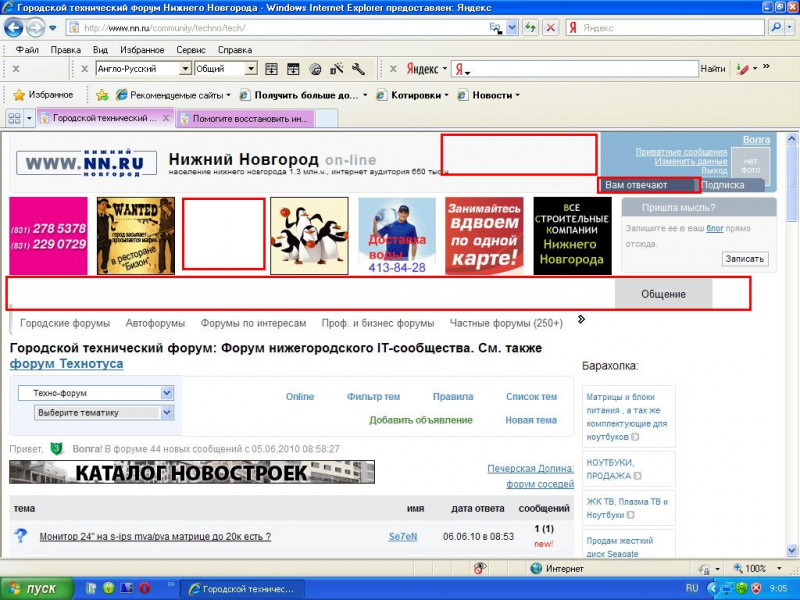Open Городские форумы navigation item
Image resolution: width=800 pixels, height=600 pixels.
pyautogui.click(x=65, y=323)
